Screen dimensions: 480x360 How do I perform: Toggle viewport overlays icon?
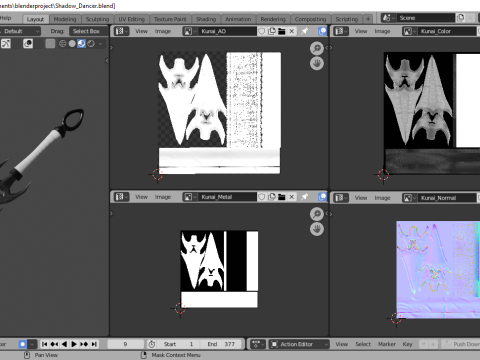tap(28, 44)
